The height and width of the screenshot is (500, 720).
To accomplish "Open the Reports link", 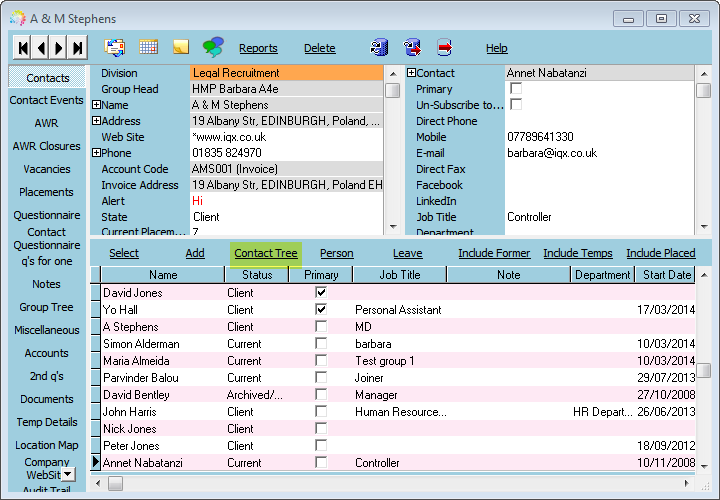I will [x=258, y=48].
